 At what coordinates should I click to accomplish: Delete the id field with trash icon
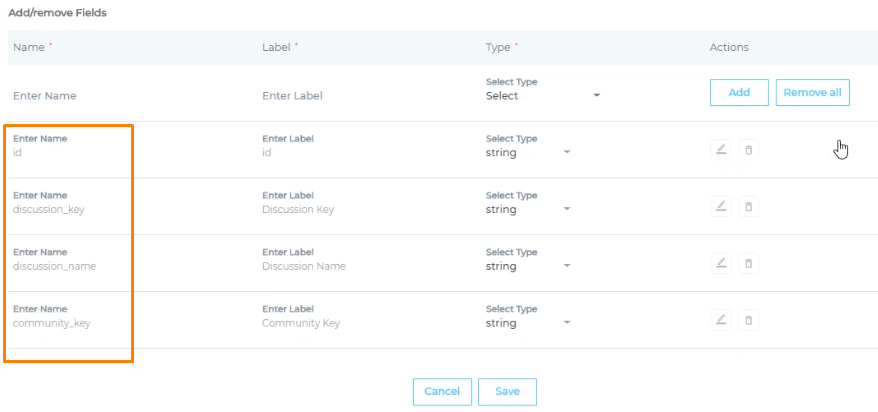tap(748, 149)
